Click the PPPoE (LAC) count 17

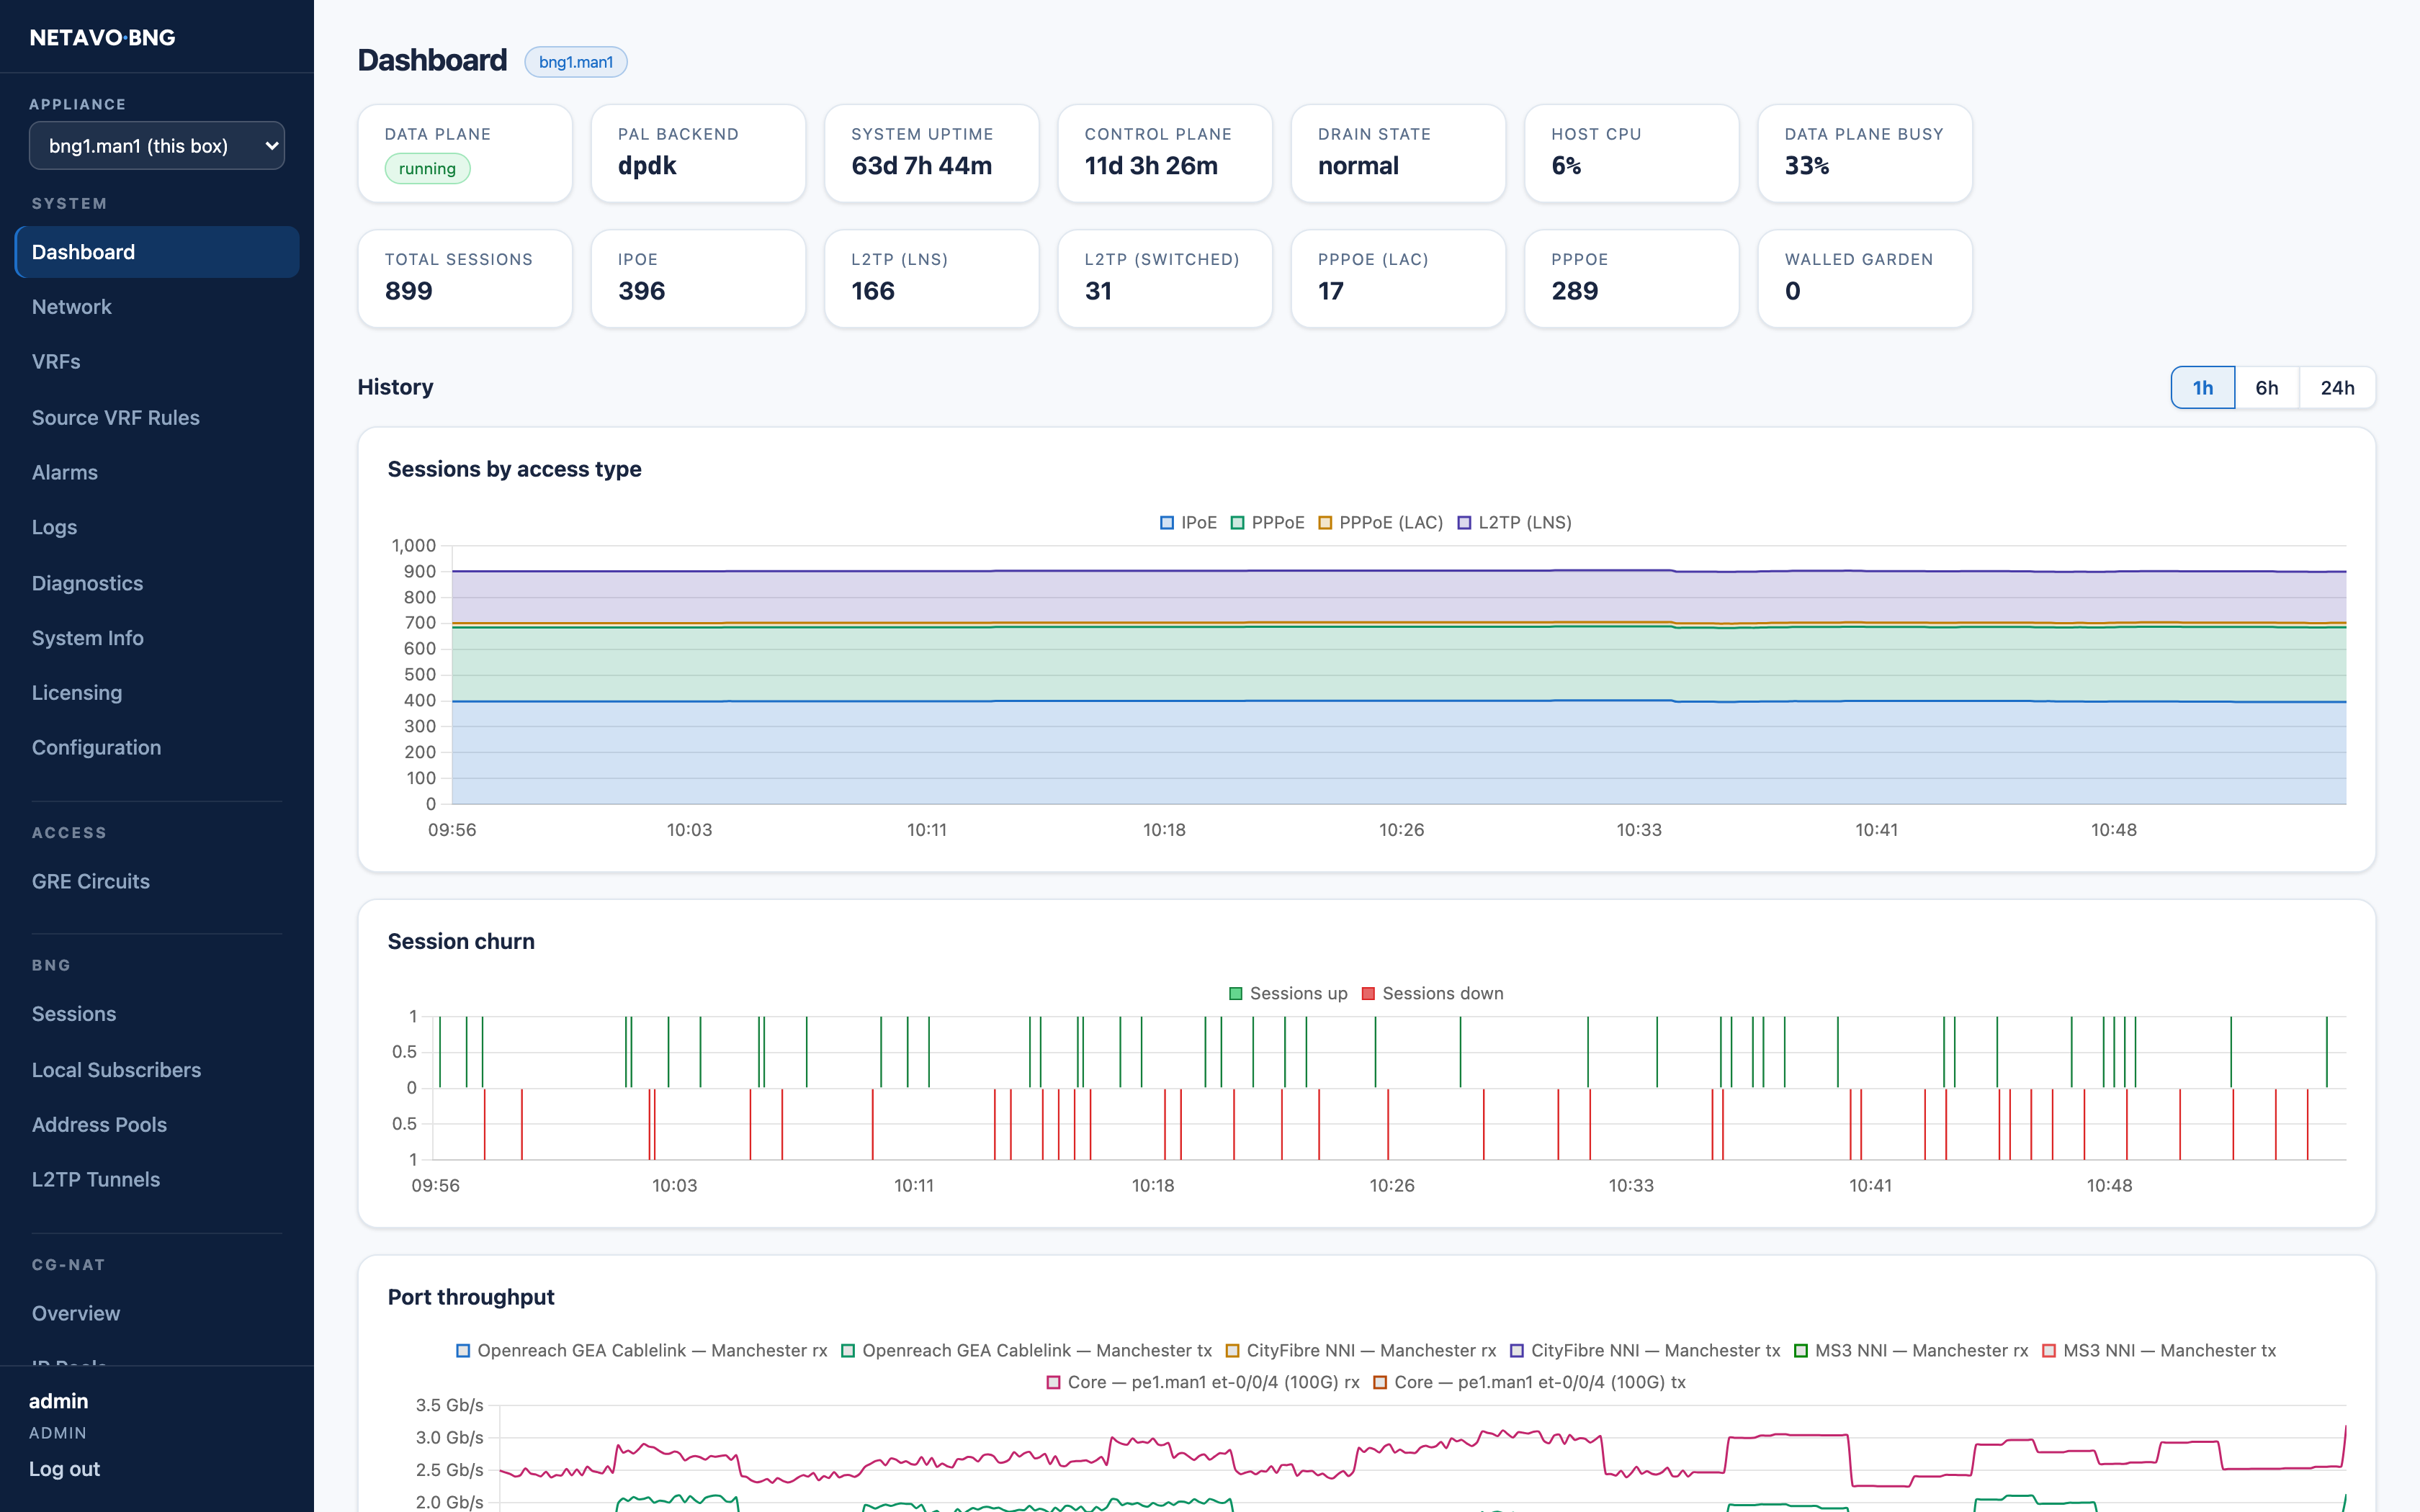point(1330,291)
